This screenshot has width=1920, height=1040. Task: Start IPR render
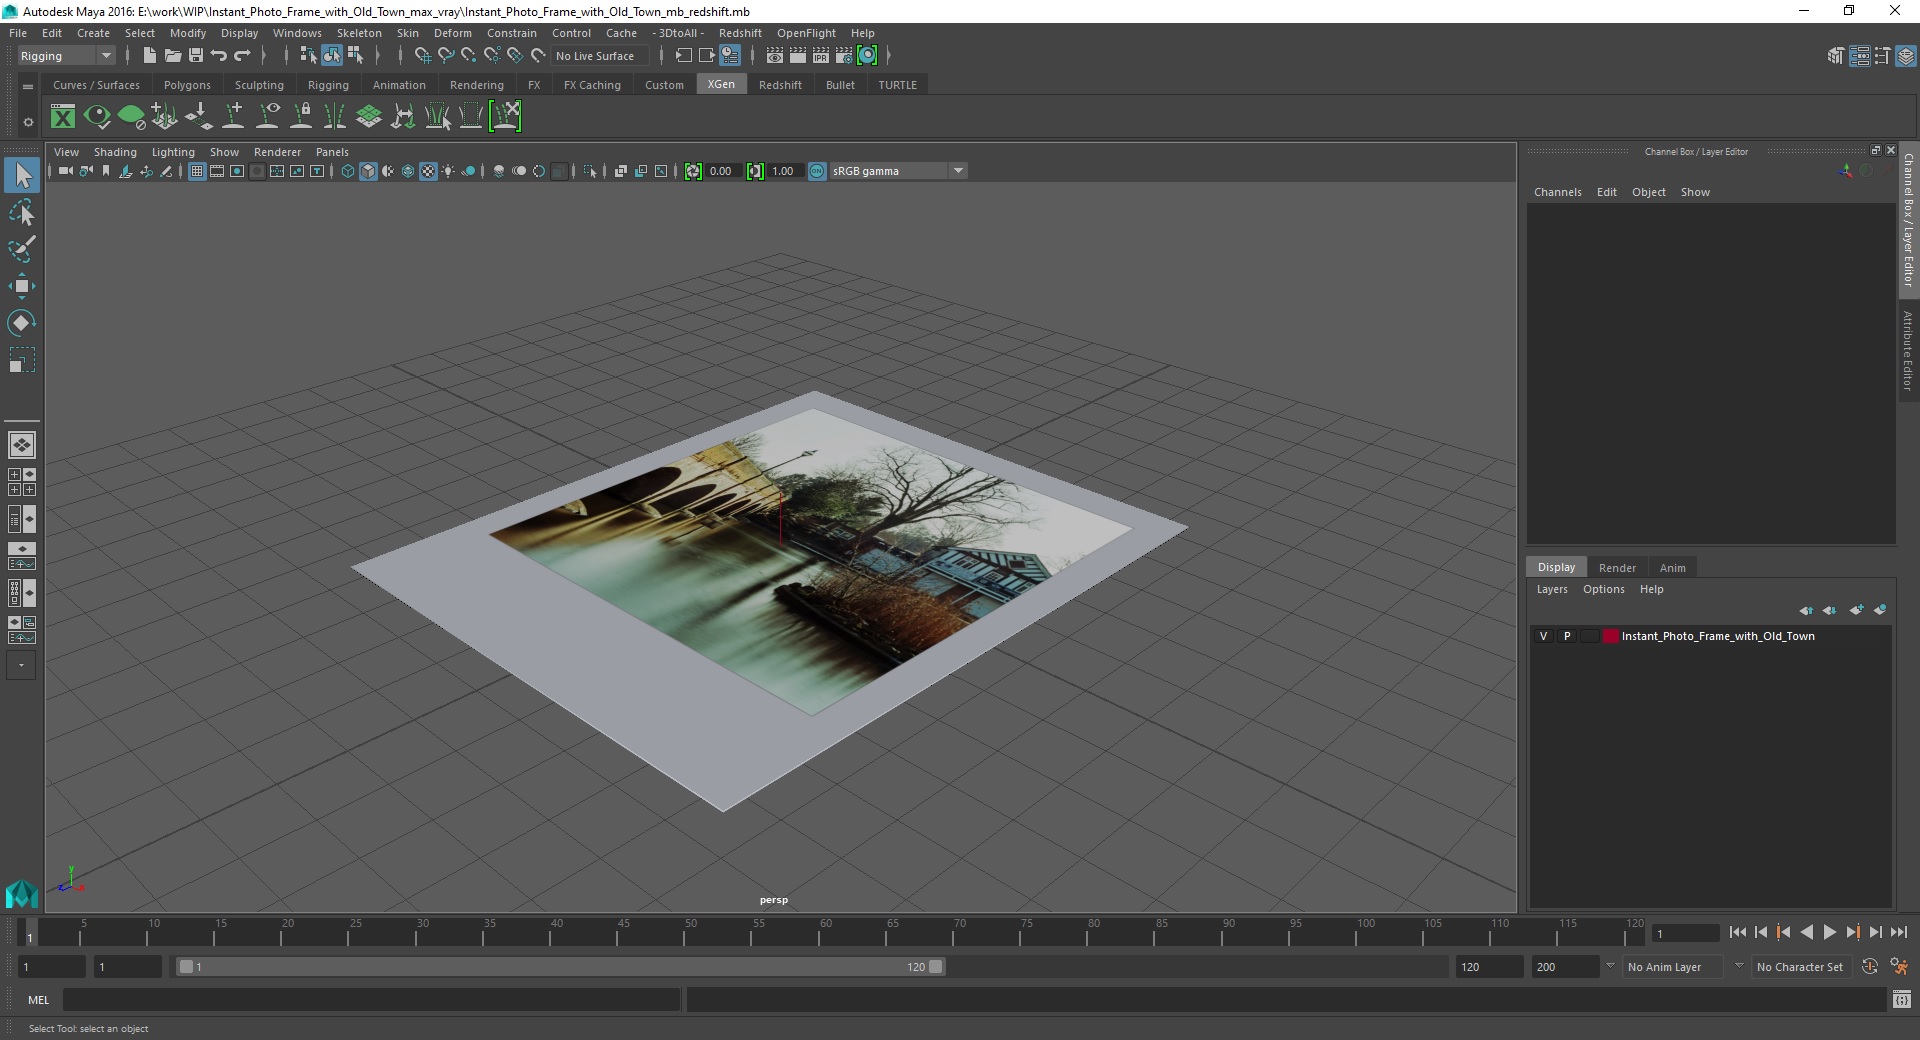pos(821,56)
